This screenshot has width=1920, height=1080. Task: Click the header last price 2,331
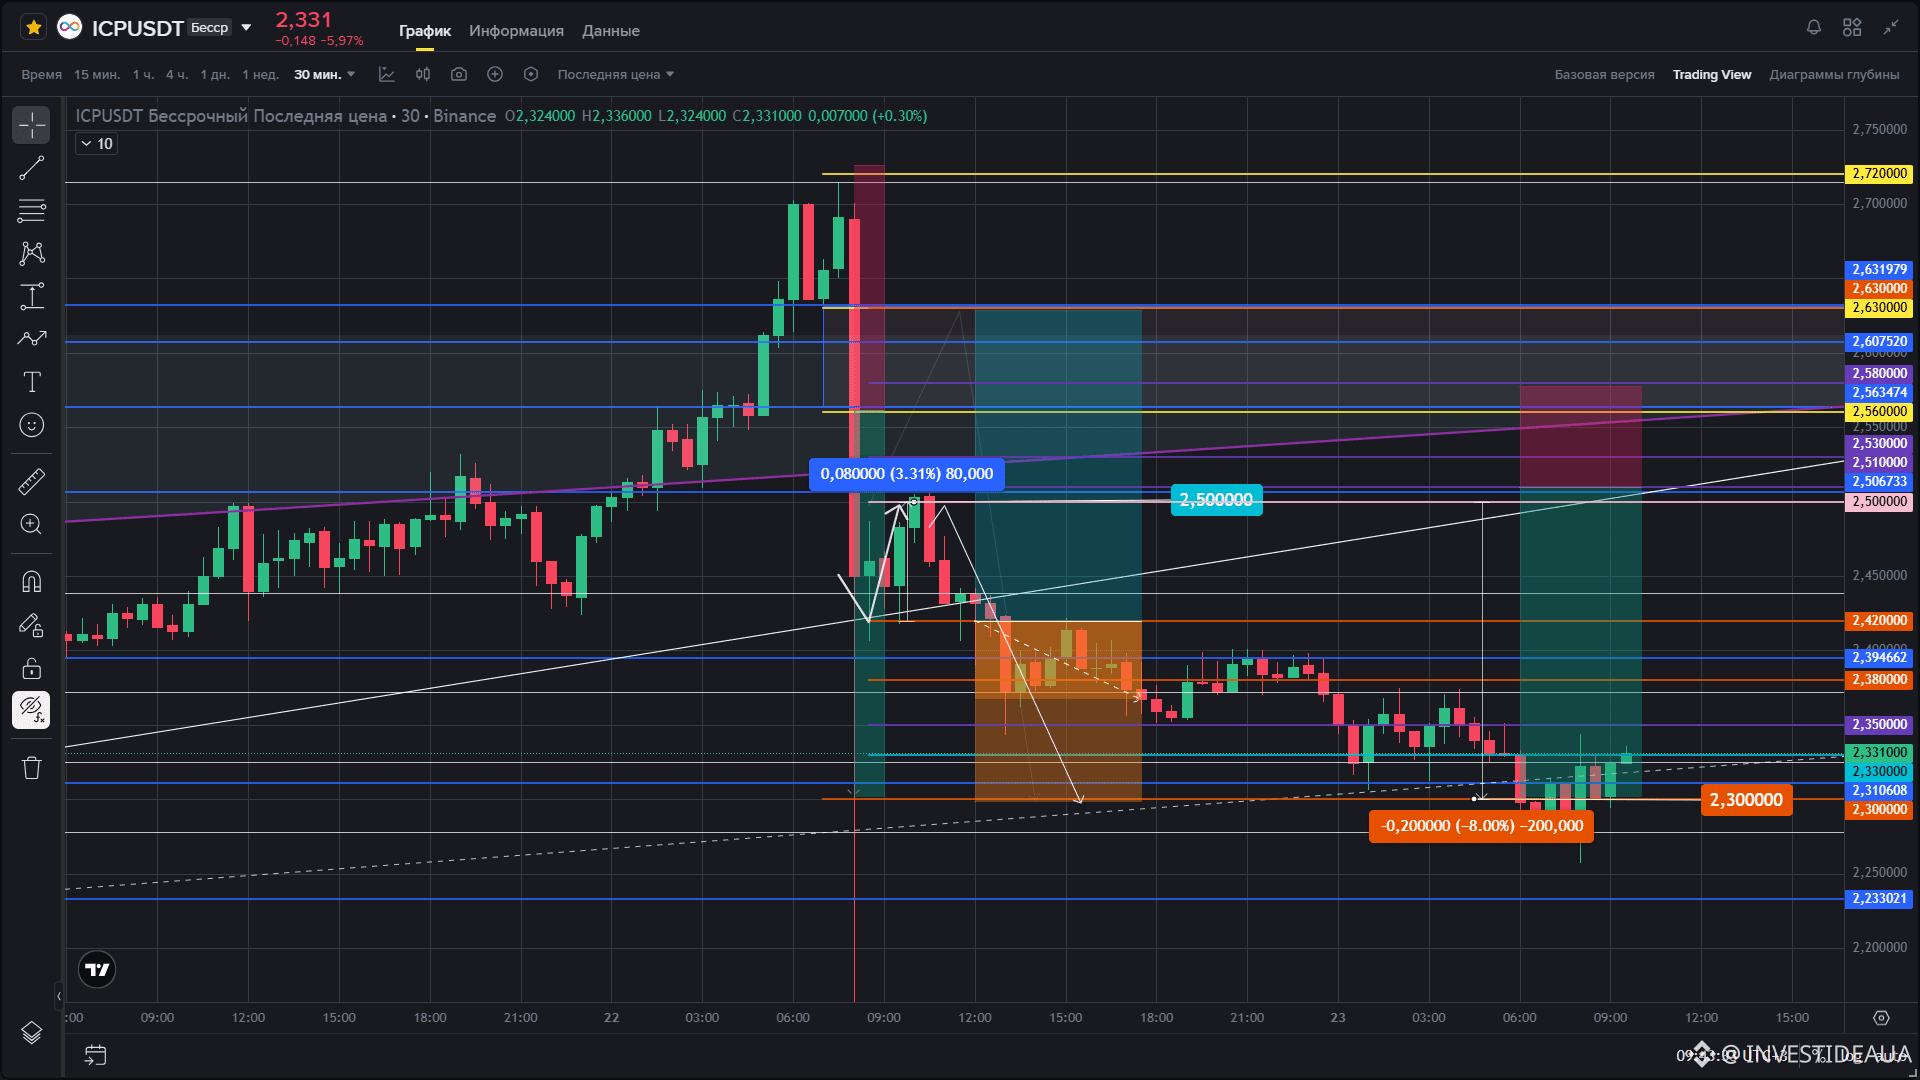[x=304, y=20]
